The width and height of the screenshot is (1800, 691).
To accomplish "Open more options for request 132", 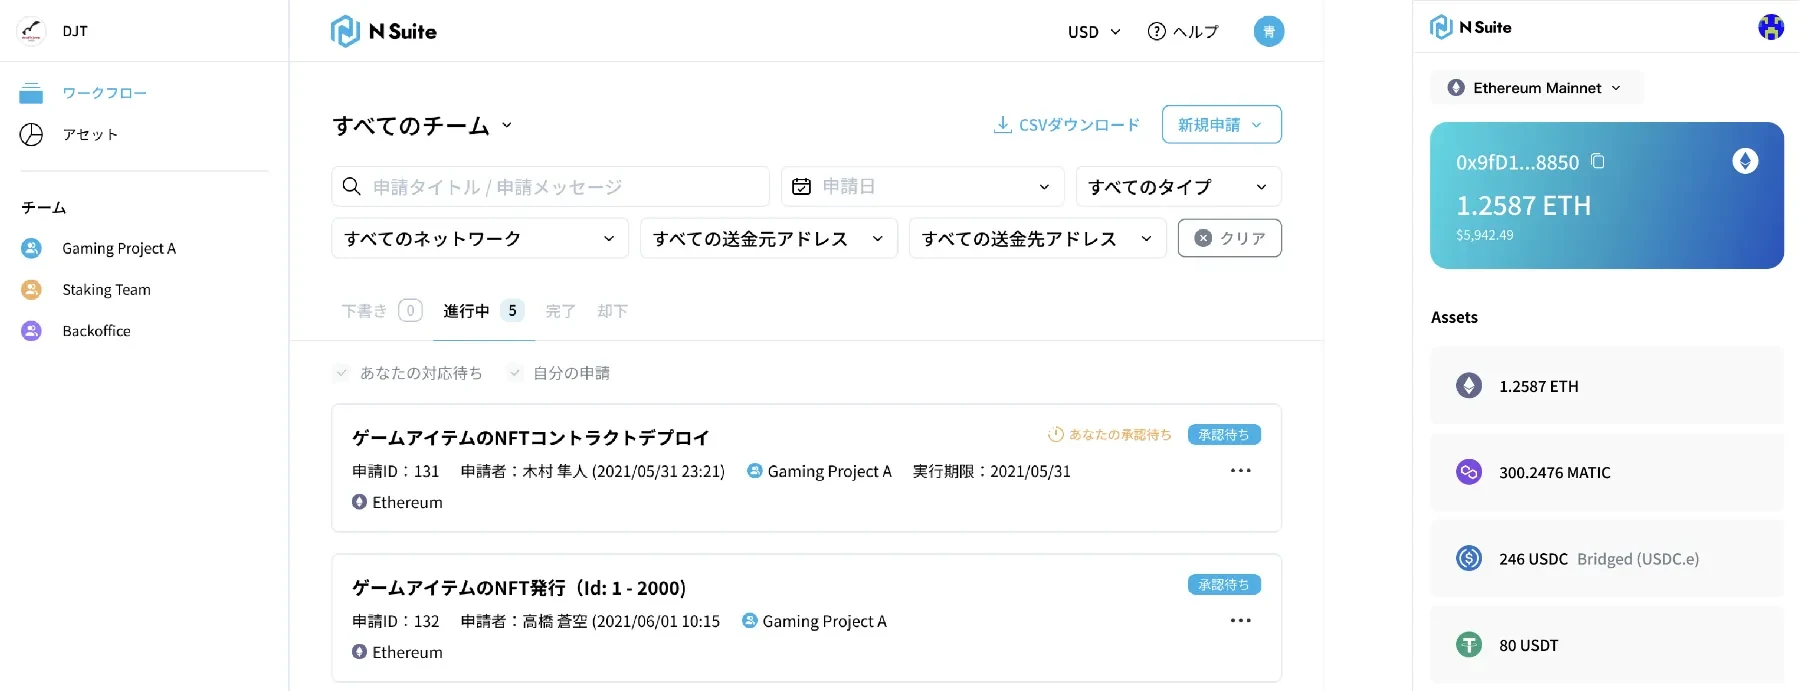I will coord(1241,621).
